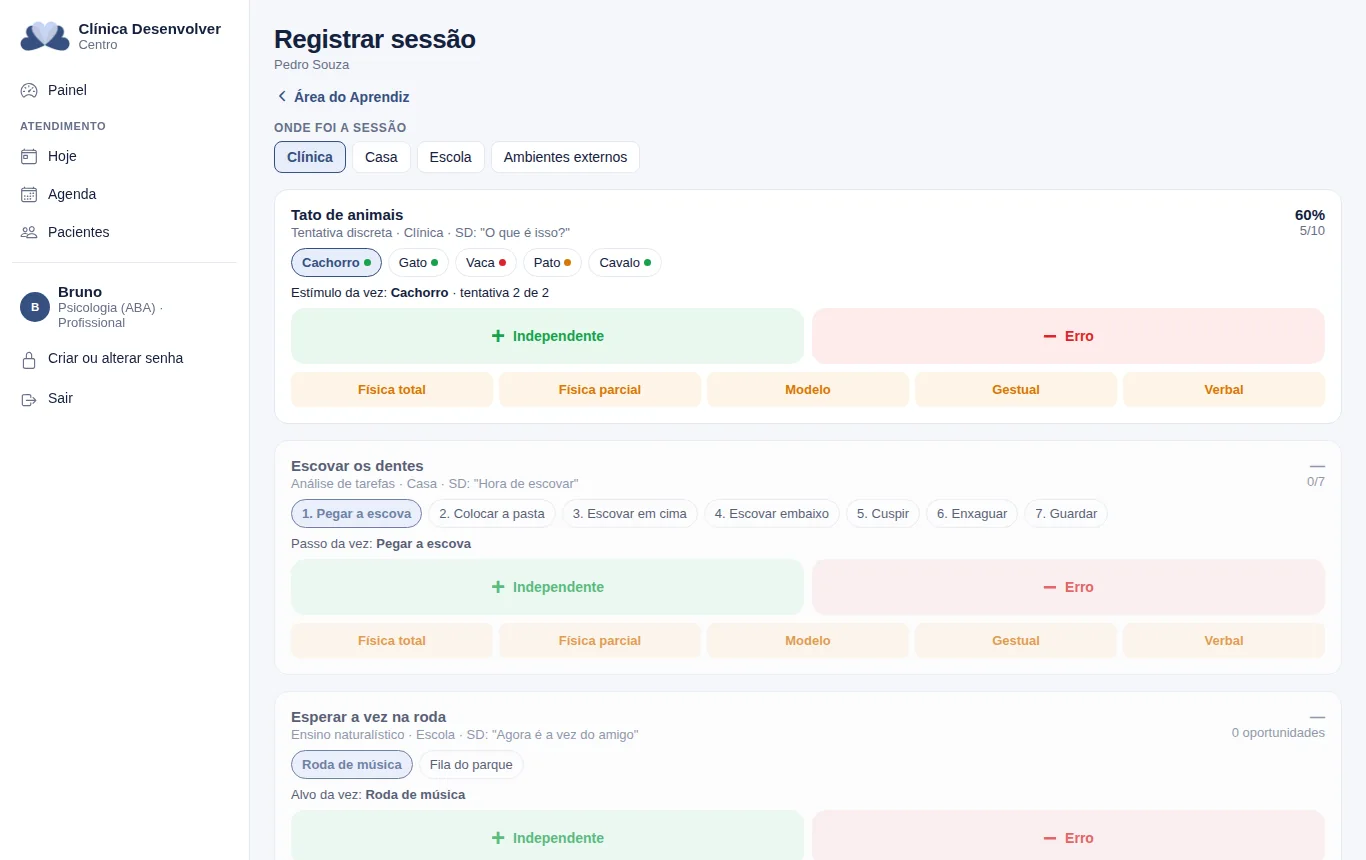Click the 60% score in Tato de animais

1310,215
